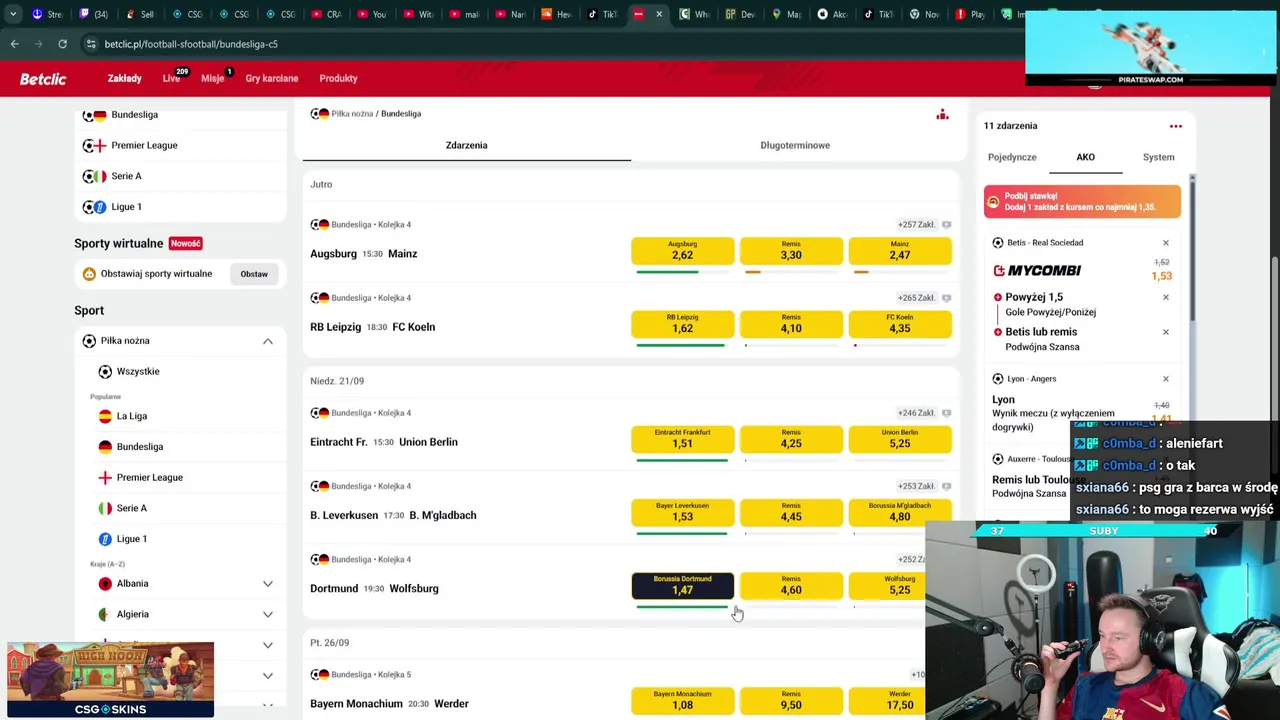Open Gry karciane menu

click(x=272, y=78)
